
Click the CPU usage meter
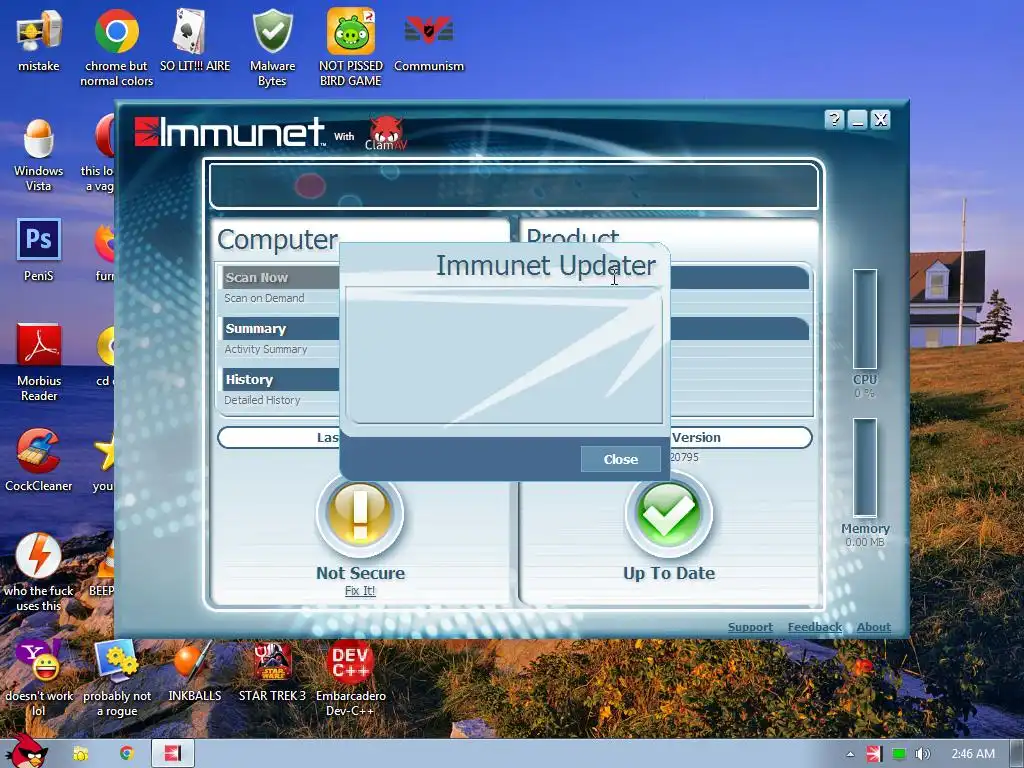[865, 319]
